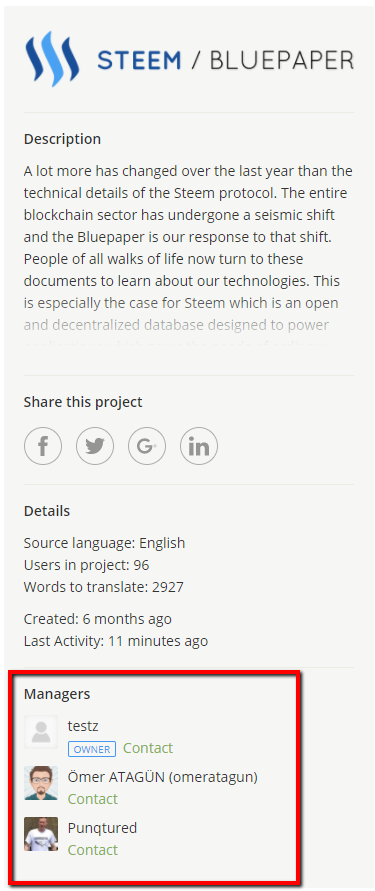Screen dimensions: 375x891
Task: Click the STEEM / BLUEPAPER title
Action: point(226,60)
